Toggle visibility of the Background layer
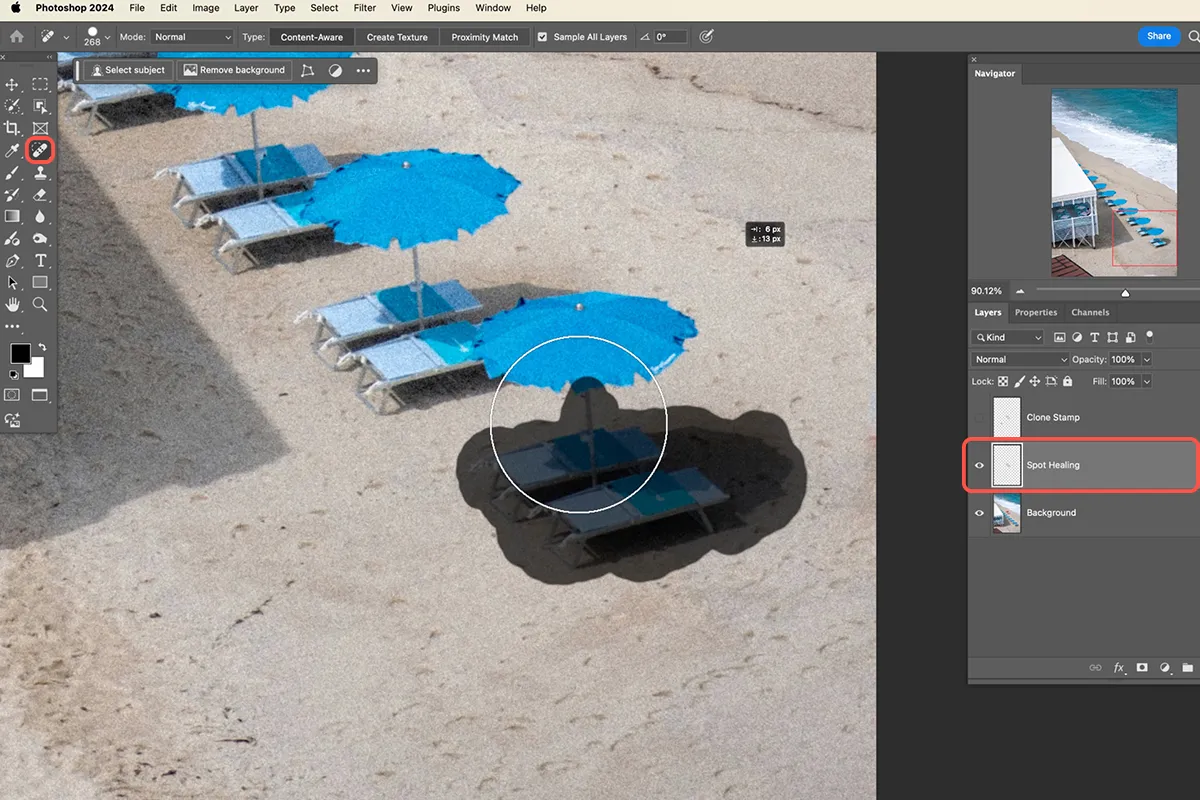 coord(979,513)
